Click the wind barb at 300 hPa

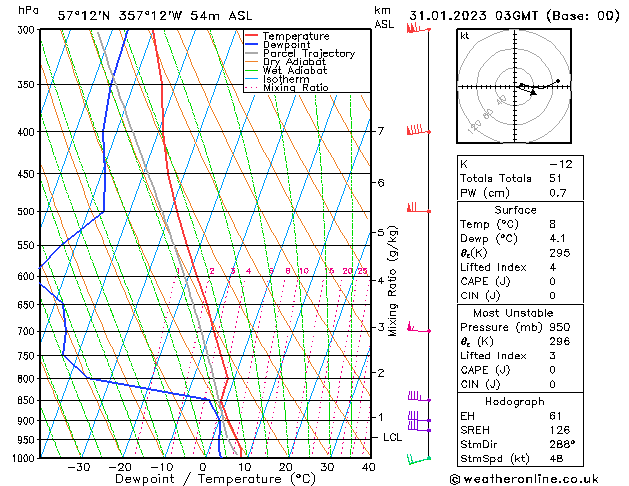[x=418, y=28]
